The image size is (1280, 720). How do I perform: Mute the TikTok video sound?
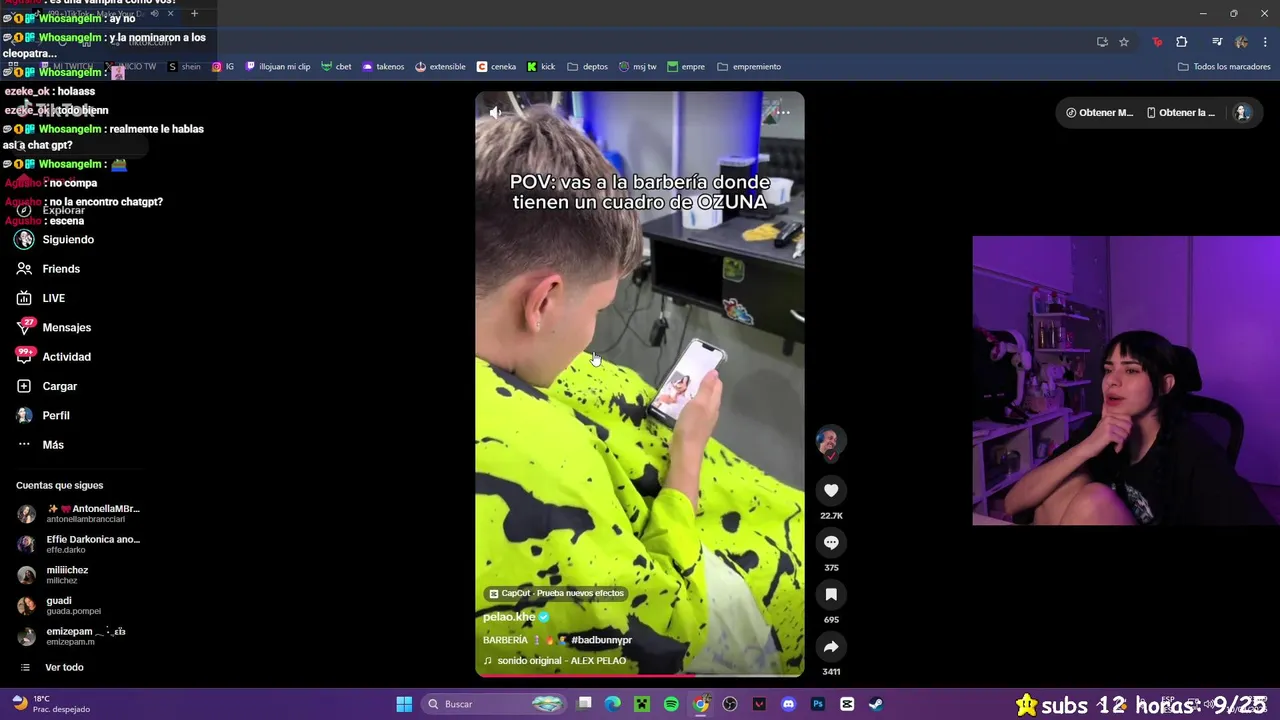(x=495, y=112)
